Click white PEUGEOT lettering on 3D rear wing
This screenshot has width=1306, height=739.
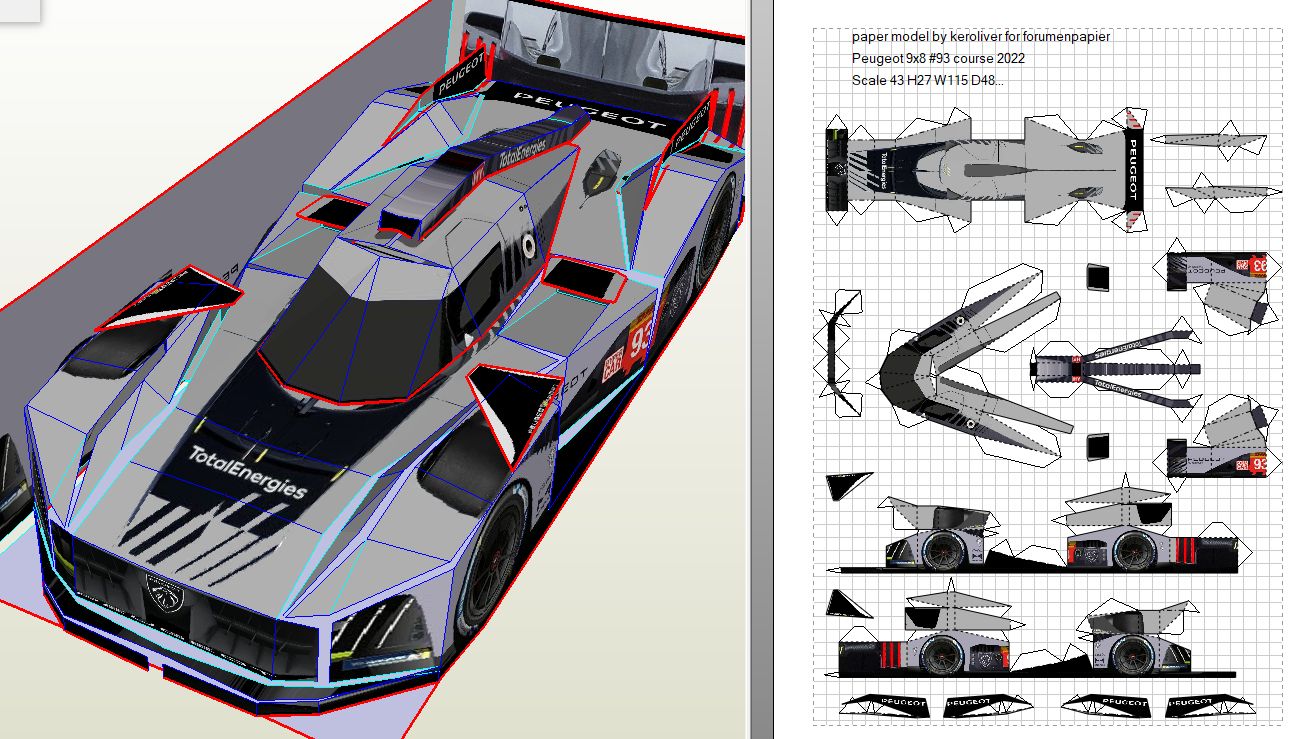pyautogui.click(x=589, y=110)
